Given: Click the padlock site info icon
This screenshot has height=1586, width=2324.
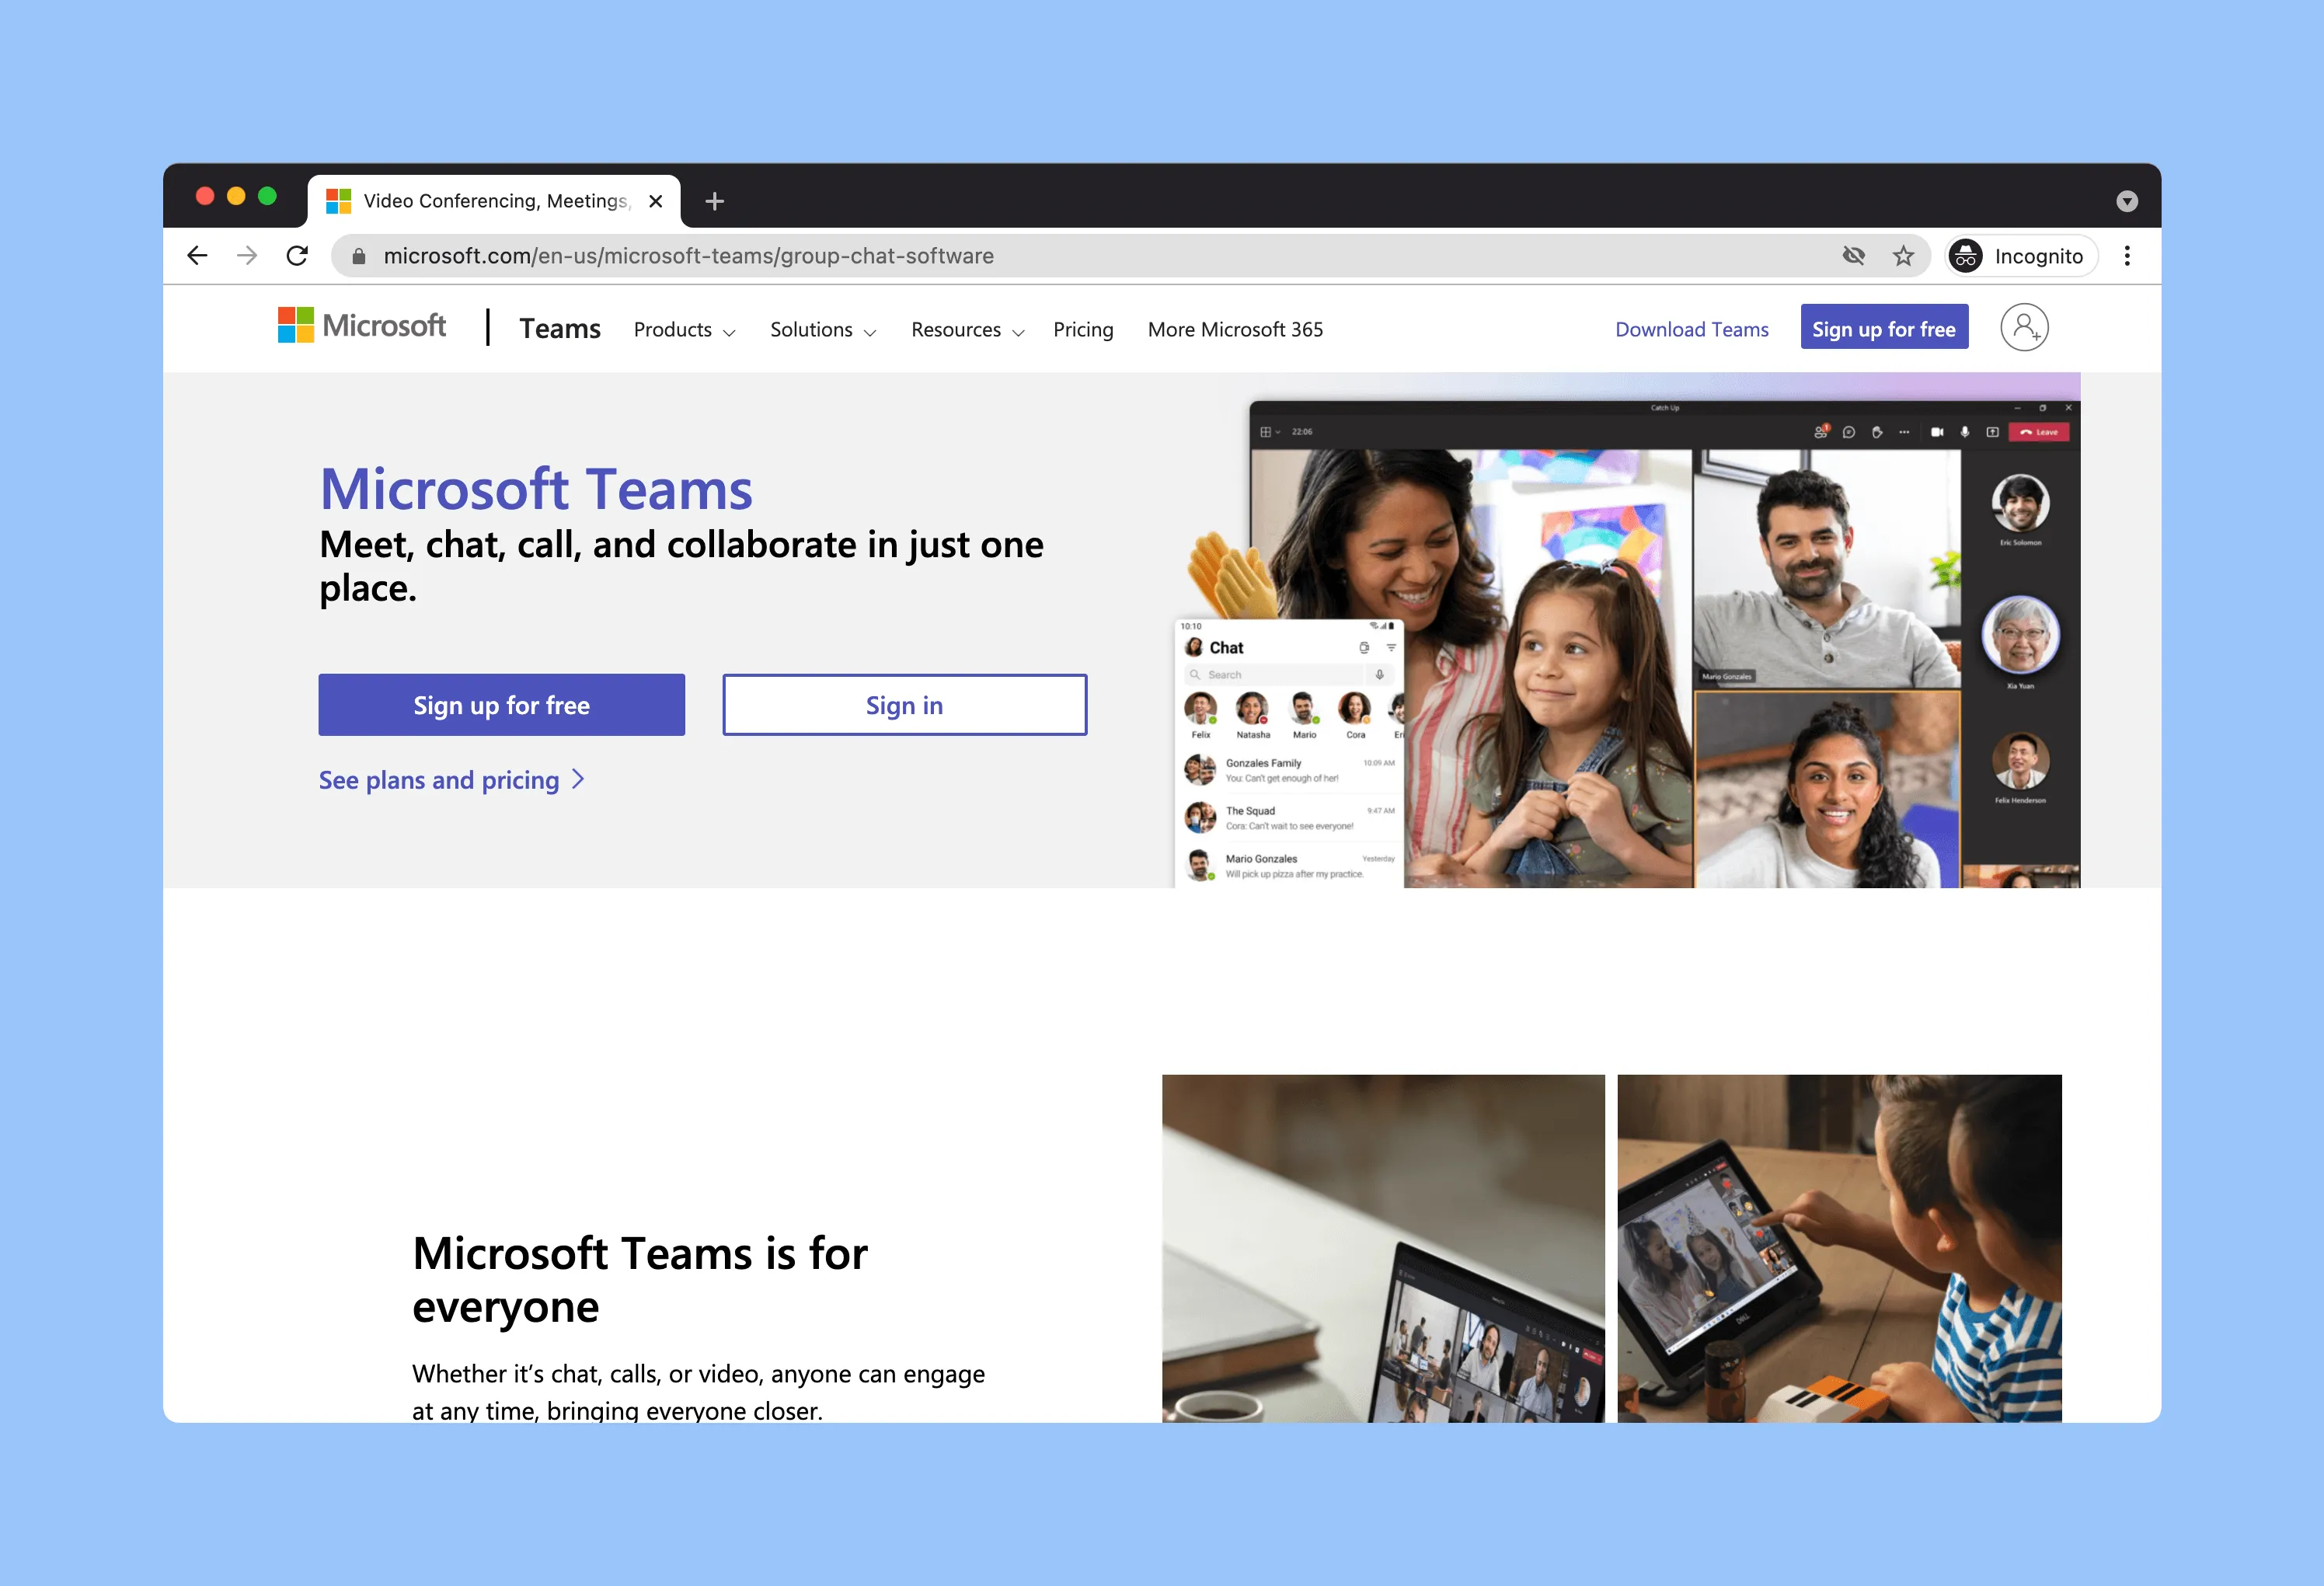Looking at the screenshot, I should (359, 256).
